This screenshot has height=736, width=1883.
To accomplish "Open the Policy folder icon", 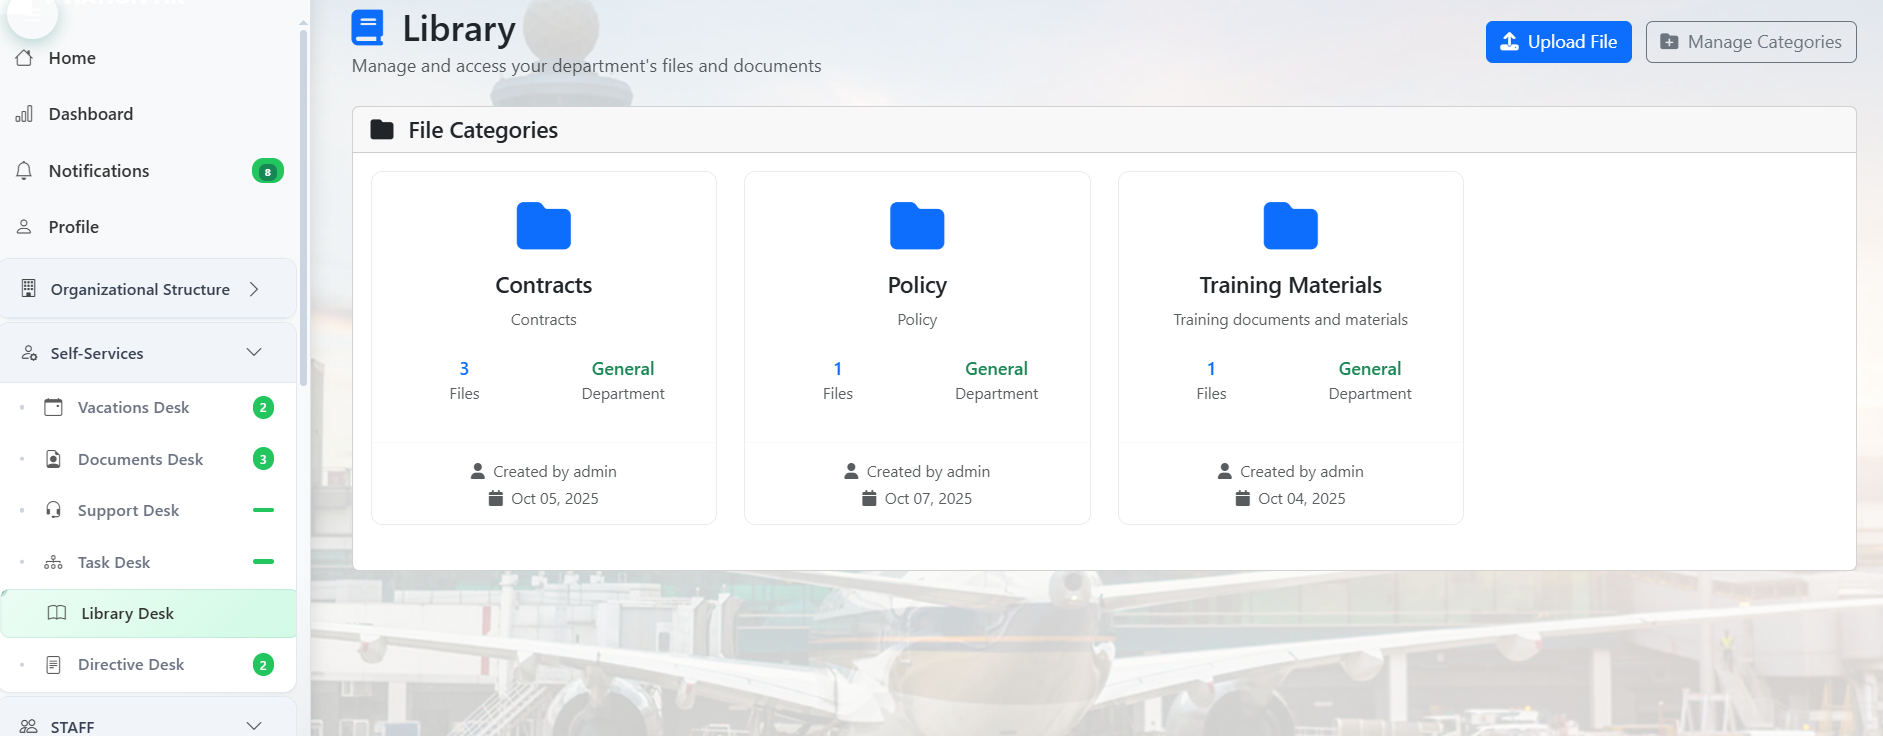I will coord(916,226).
